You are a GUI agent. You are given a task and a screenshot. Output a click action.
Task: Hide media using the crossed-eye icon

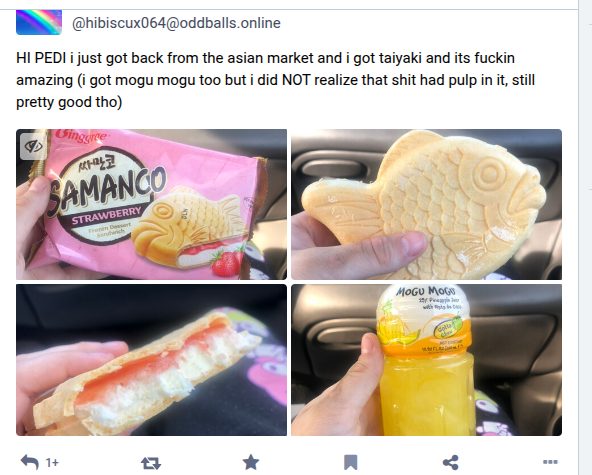pos(33,146)
